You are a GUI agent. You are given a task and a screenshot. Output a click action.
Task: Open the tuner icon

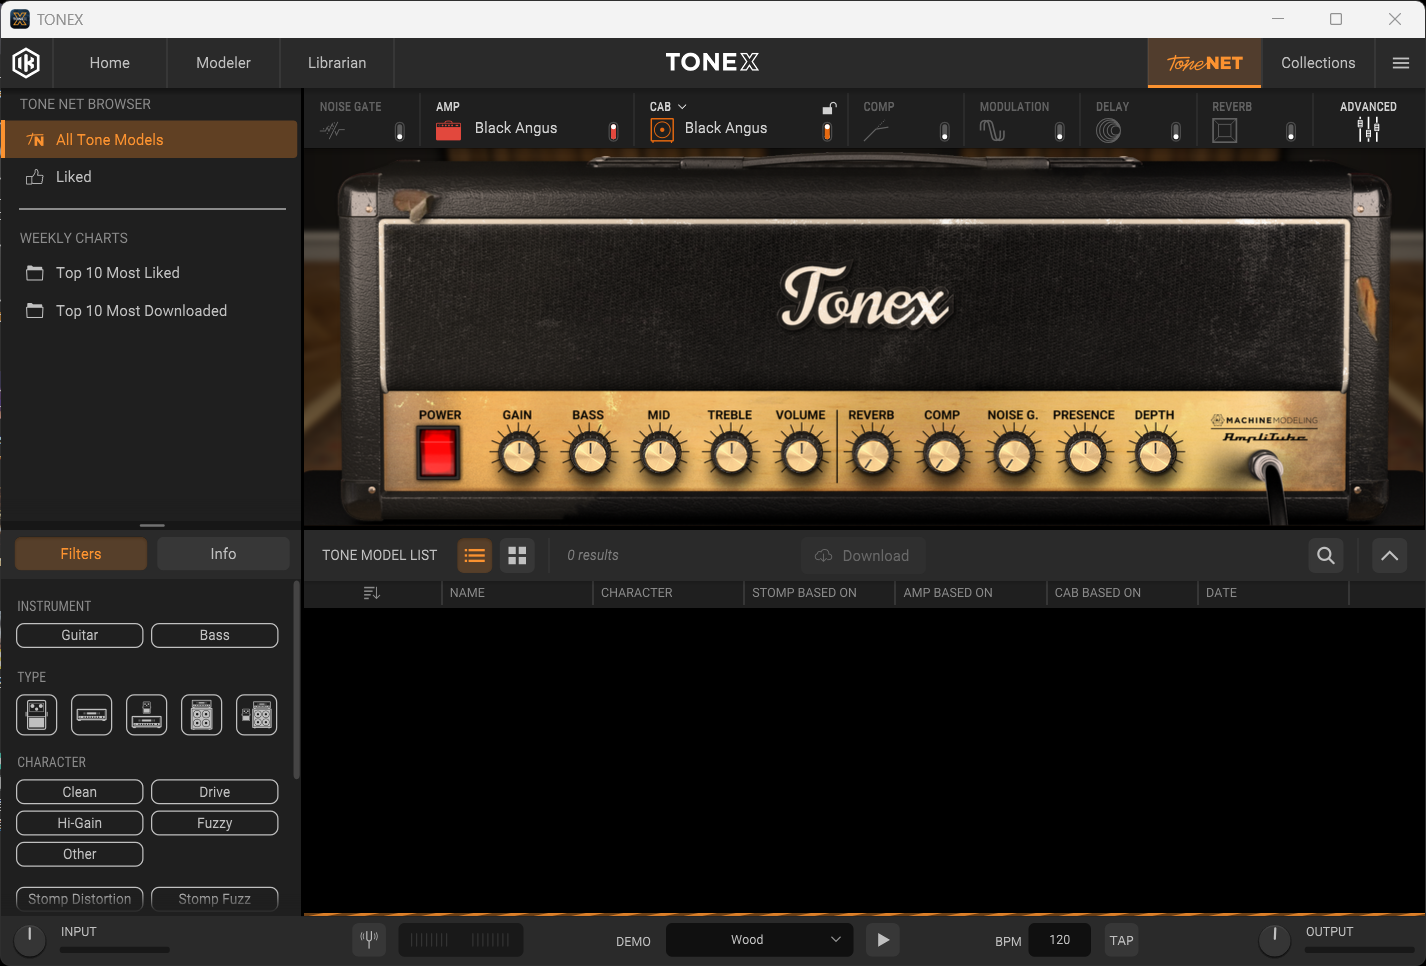point(369,940)
